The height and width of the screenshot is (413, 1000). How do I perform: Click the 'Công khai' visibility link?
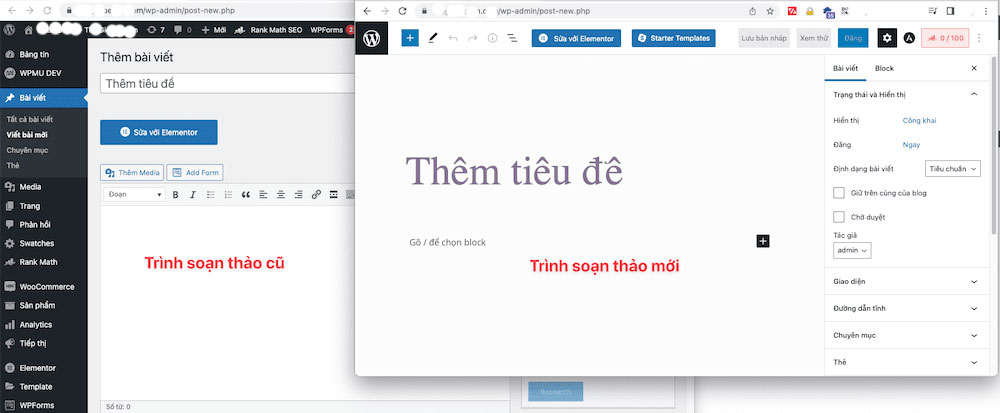point(919,120)
